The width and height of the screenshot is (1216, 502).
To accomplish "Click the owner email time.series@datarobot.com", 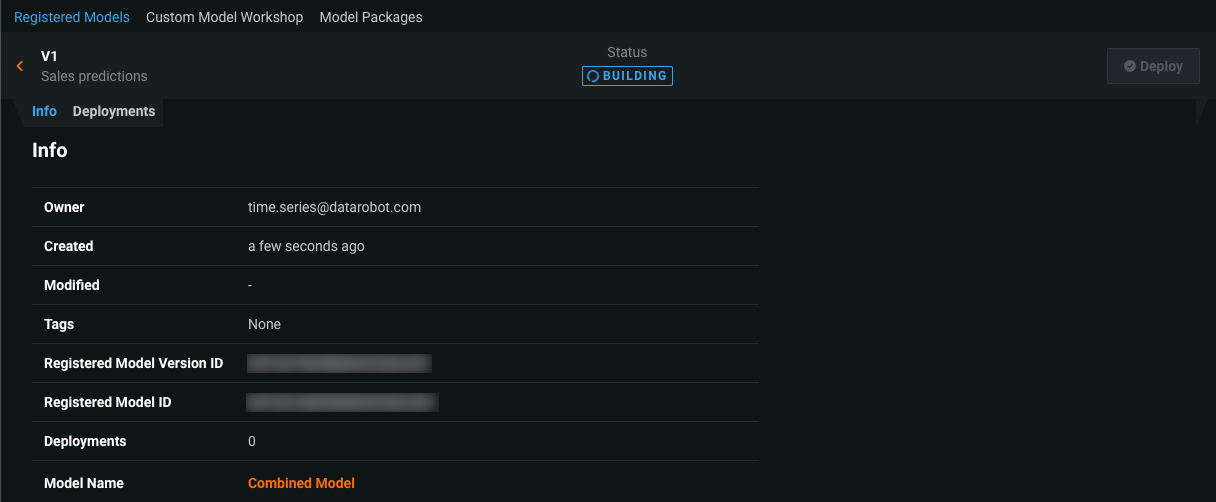I will [334, 207].
